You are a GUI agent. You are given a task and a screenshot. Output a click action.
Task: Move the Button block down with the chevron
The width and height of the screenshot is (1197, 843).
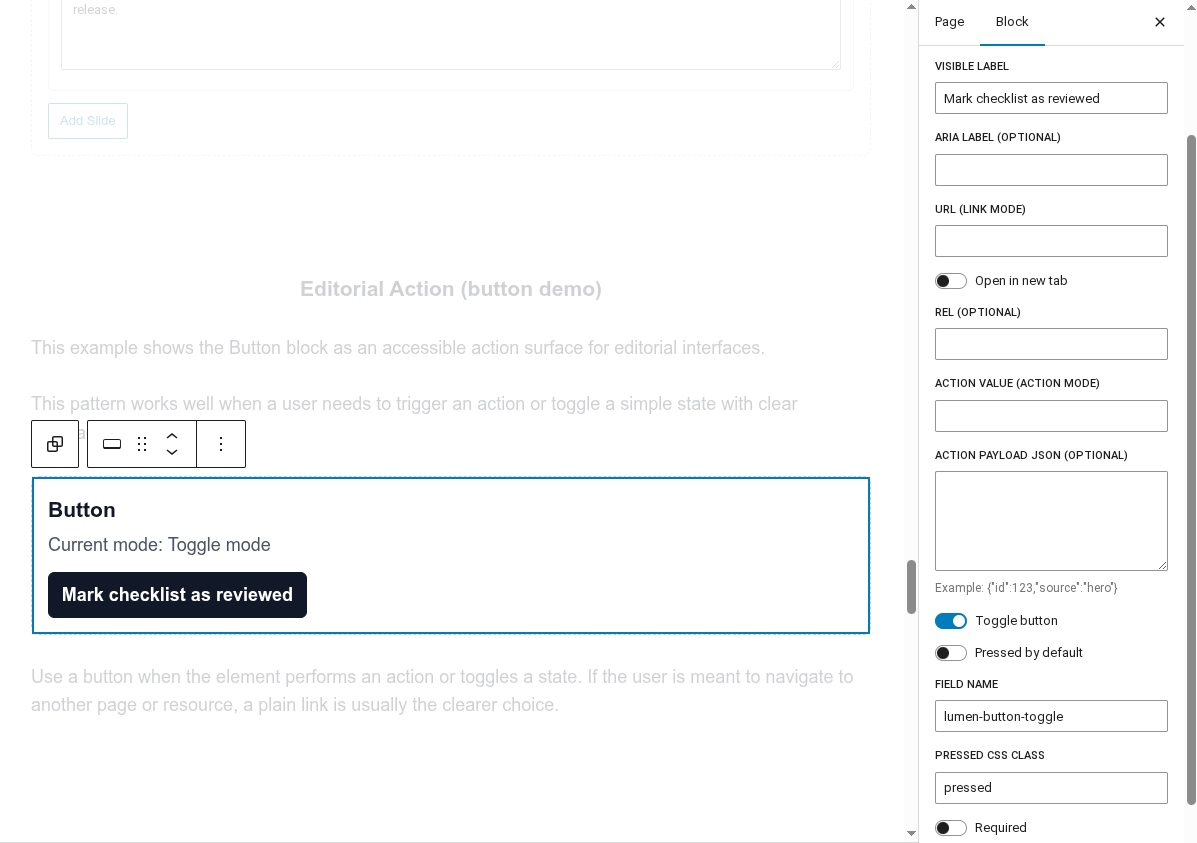pos(172,453)
